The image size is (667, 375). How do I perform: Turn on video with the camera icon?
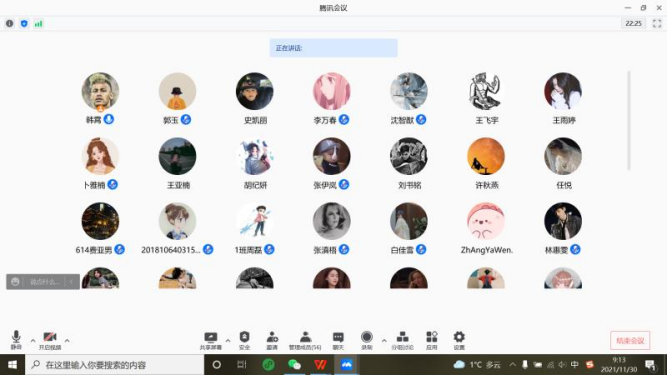pyautogui.click(x=50, y=340)
